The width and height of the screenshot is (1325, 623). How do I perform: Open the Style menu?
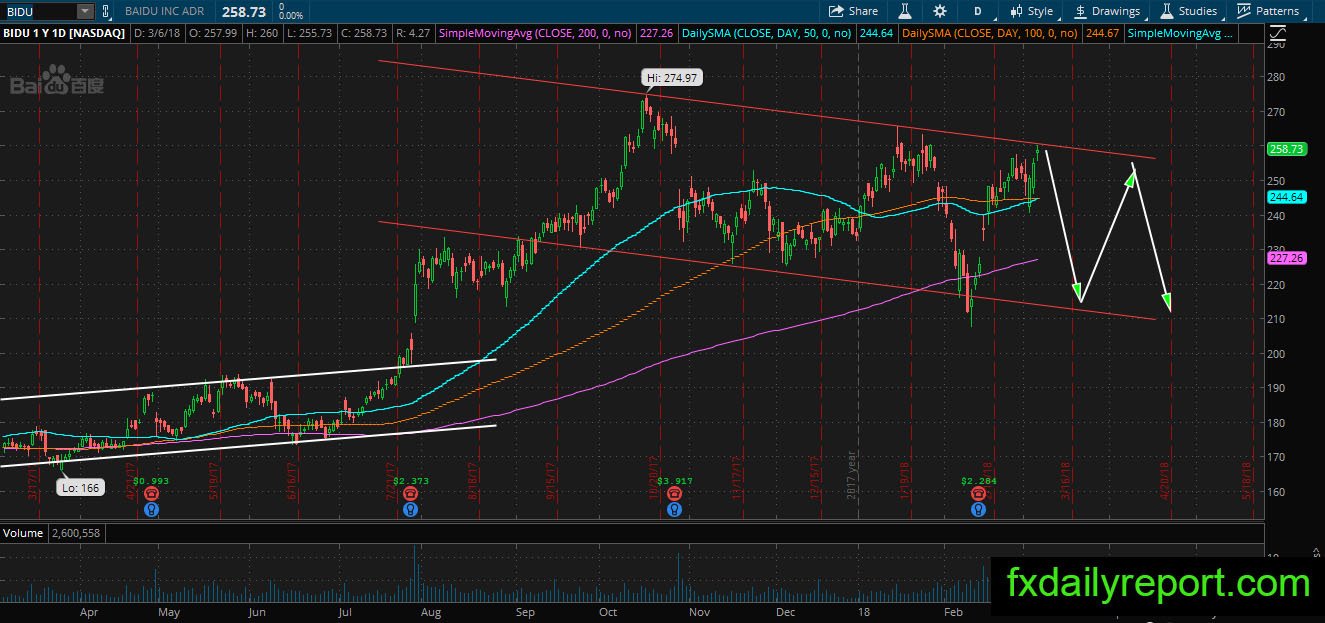[x=1034, y=11]
